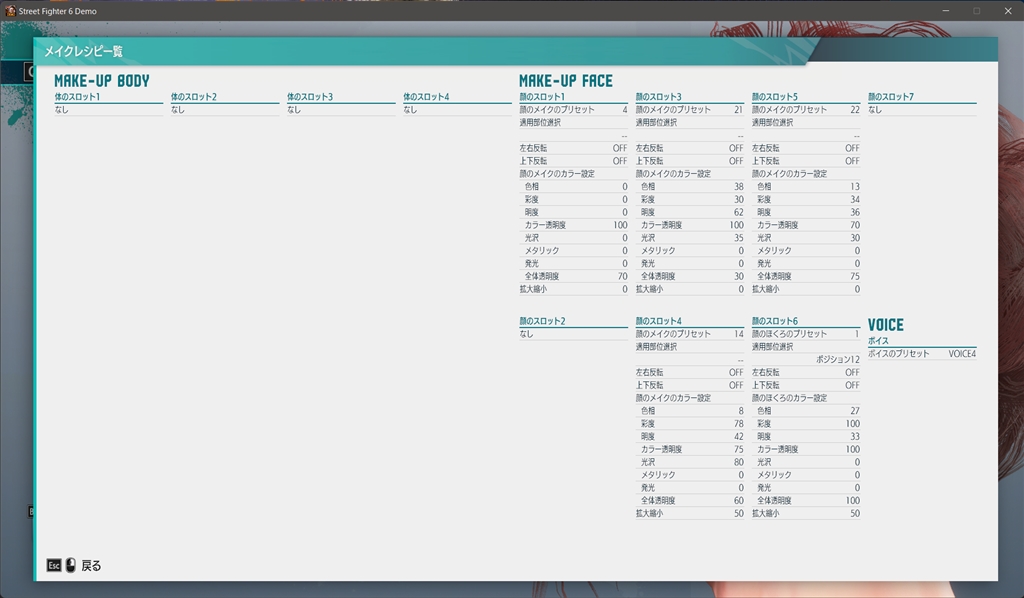1024x598 pixels.
Task: Click なし under 体のスロット3
Action: 294,110
